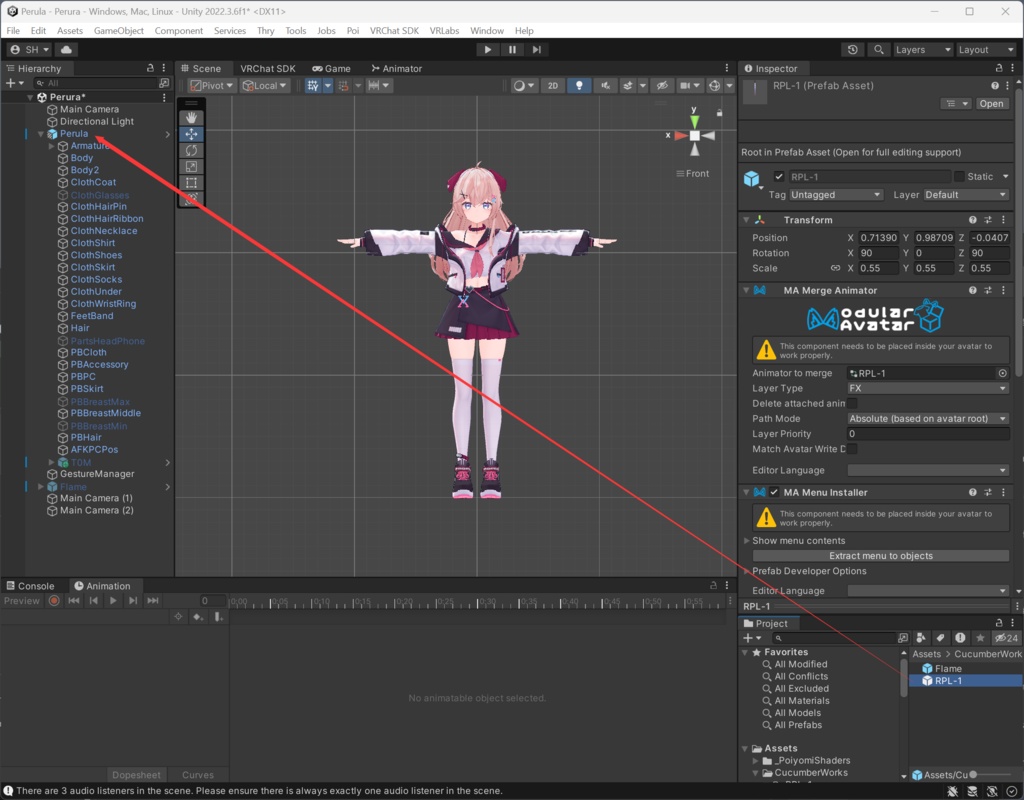Click the Step frame button
The width and height of the screenshot is (1024, 800).
[537, 49]
